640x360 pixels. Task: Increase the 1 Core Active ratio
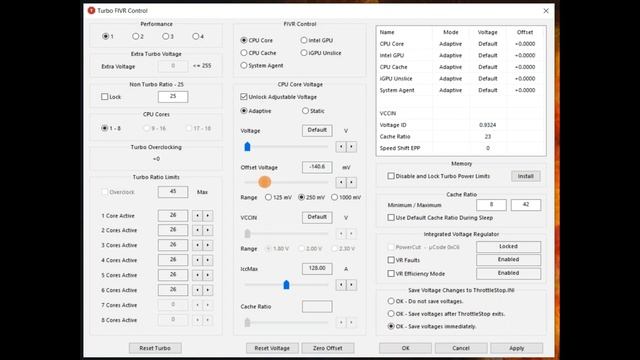(x=208, y=216)
